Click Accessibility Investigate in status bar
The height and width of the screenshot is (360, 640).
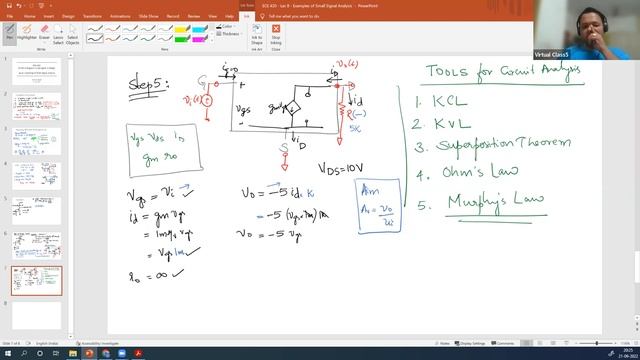(x=98, y=343)
